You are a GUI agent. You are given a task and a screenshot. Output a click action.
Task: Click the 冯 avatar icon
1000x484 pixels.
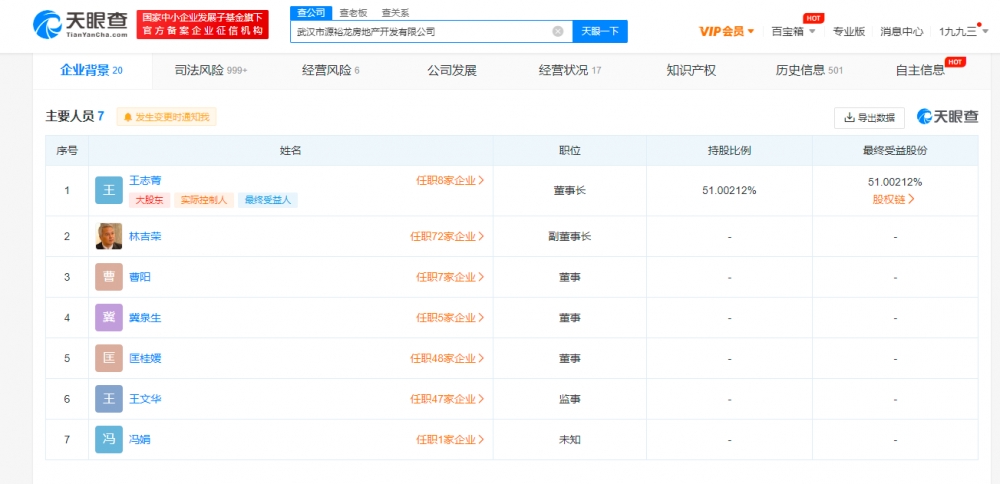108,439
